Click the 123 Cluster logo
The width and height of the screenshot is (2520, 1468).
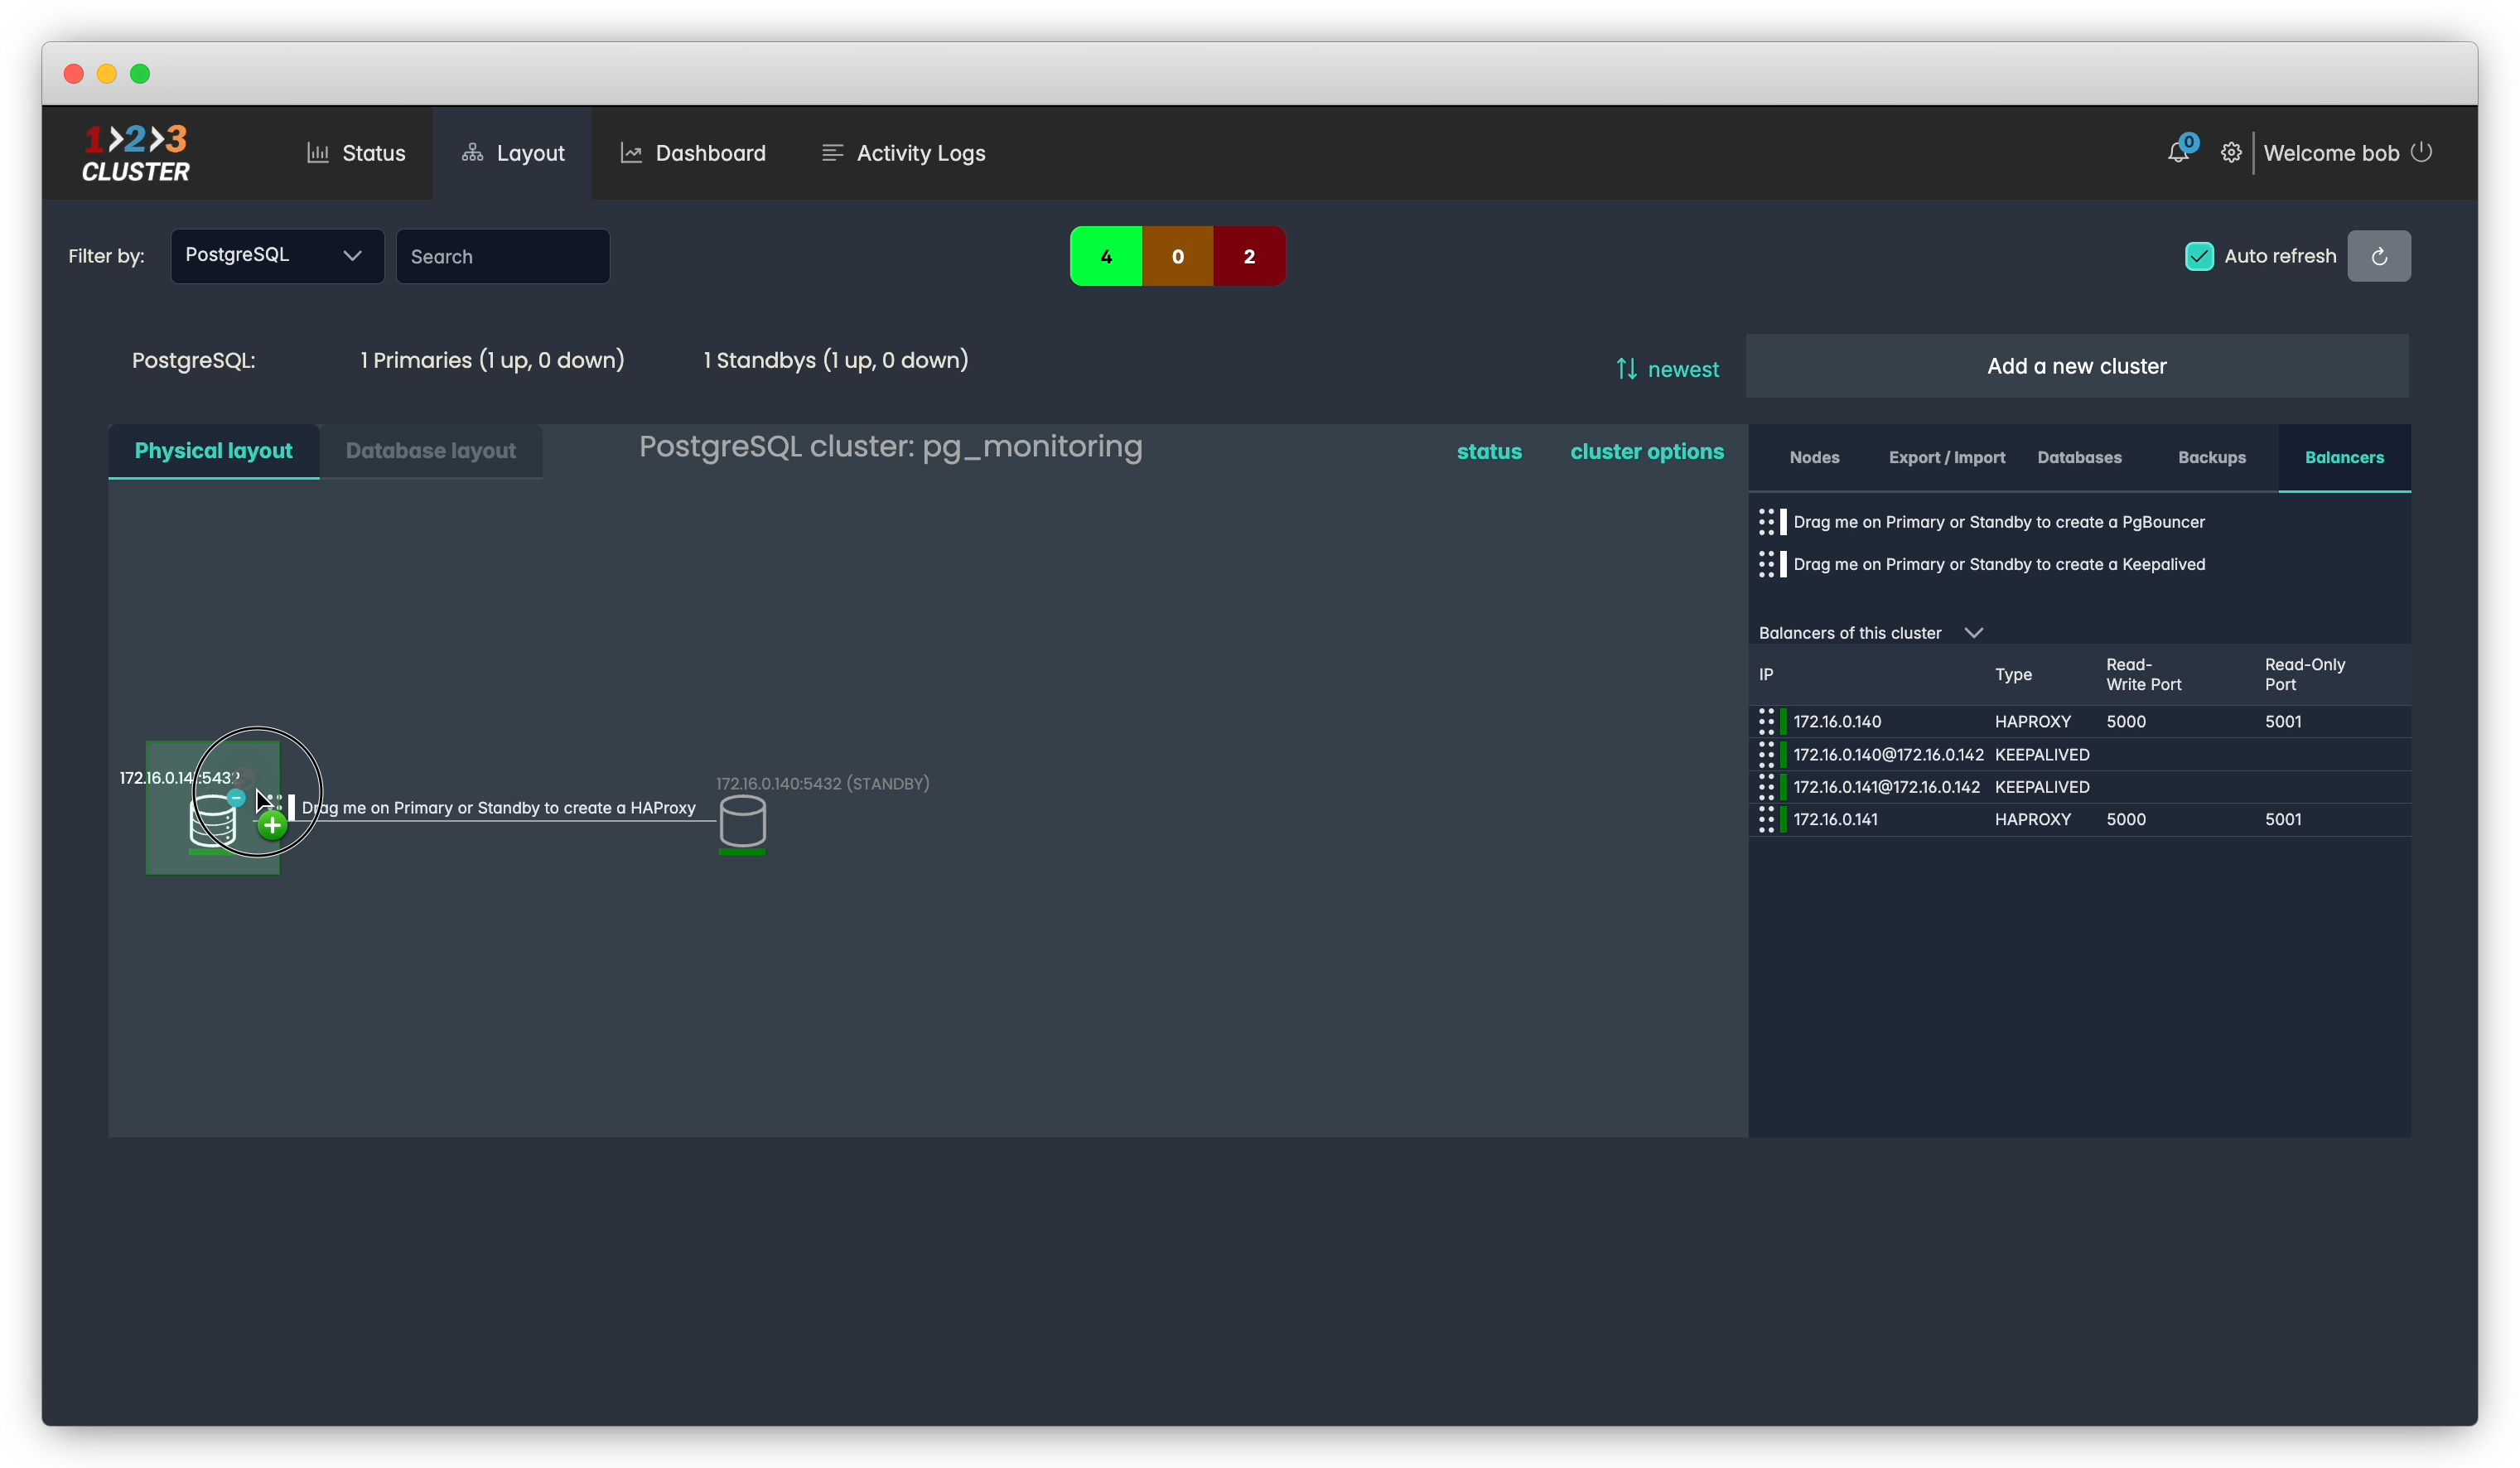(x=136, y=153)
